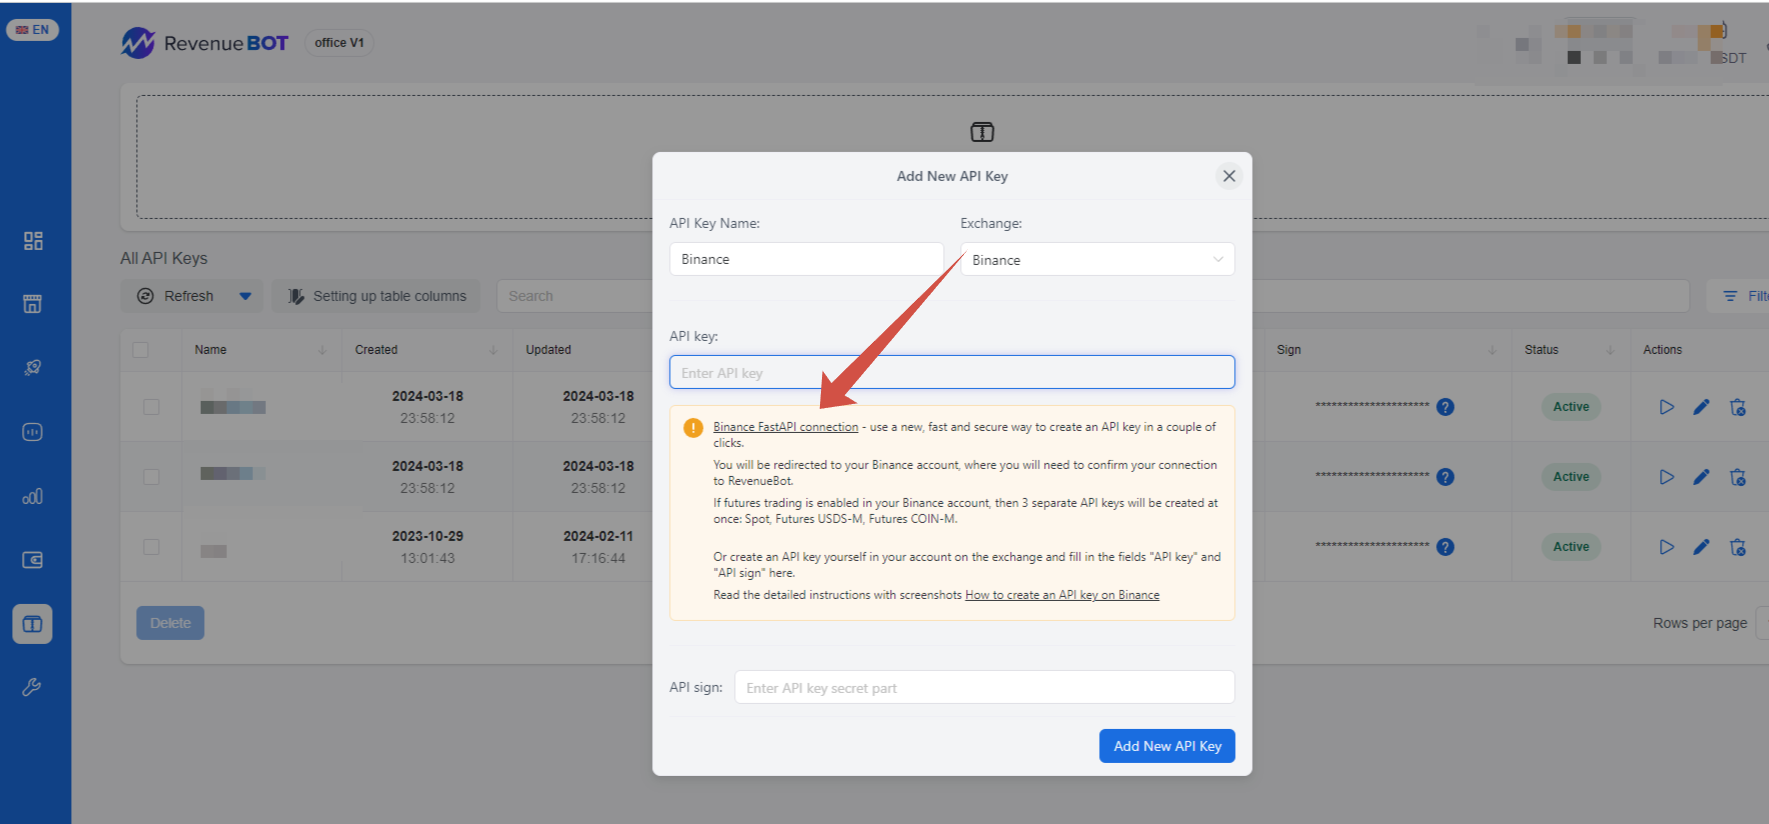1769x824 pixels.
Task: Click the API keys icon above the dialog
Action: tap(982, 132)
